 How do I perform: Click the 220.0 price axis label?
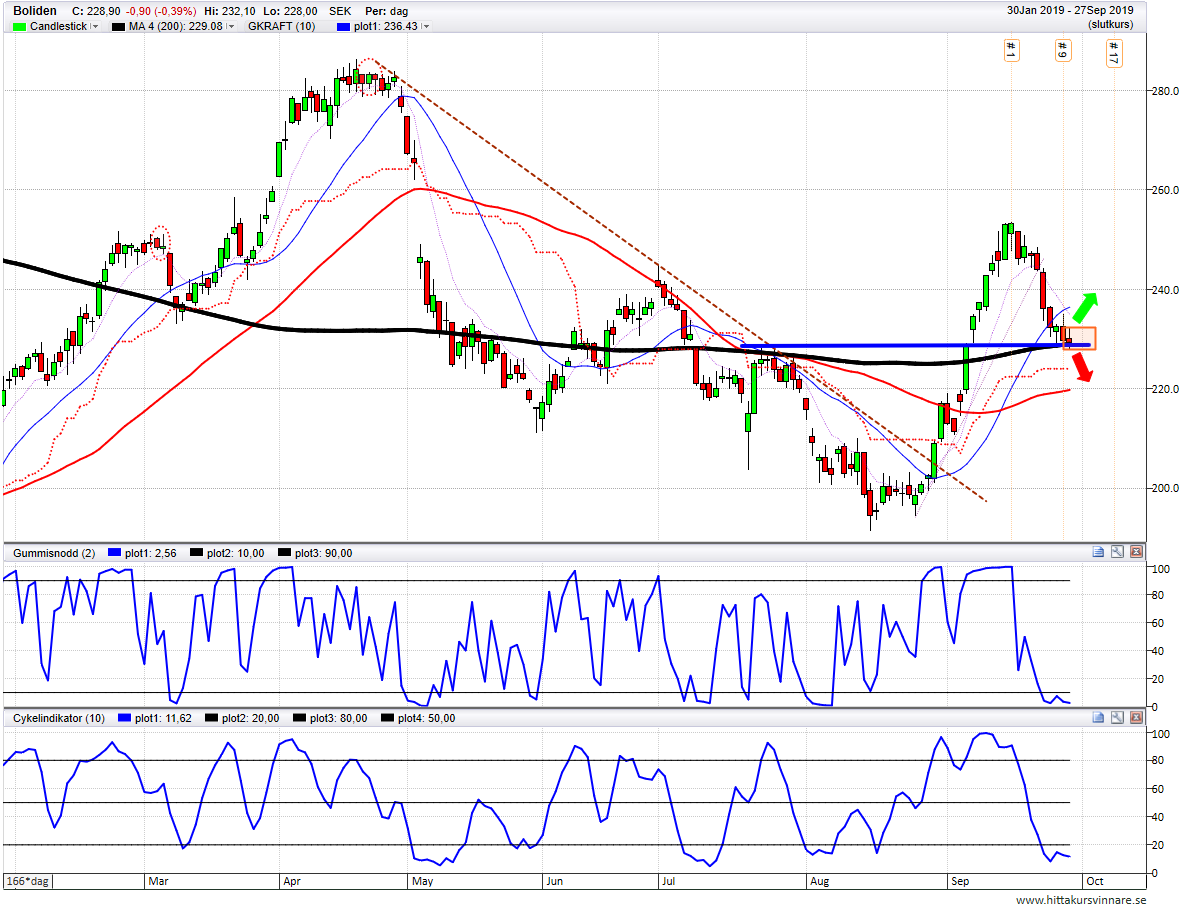click(x=1166, y=389)
